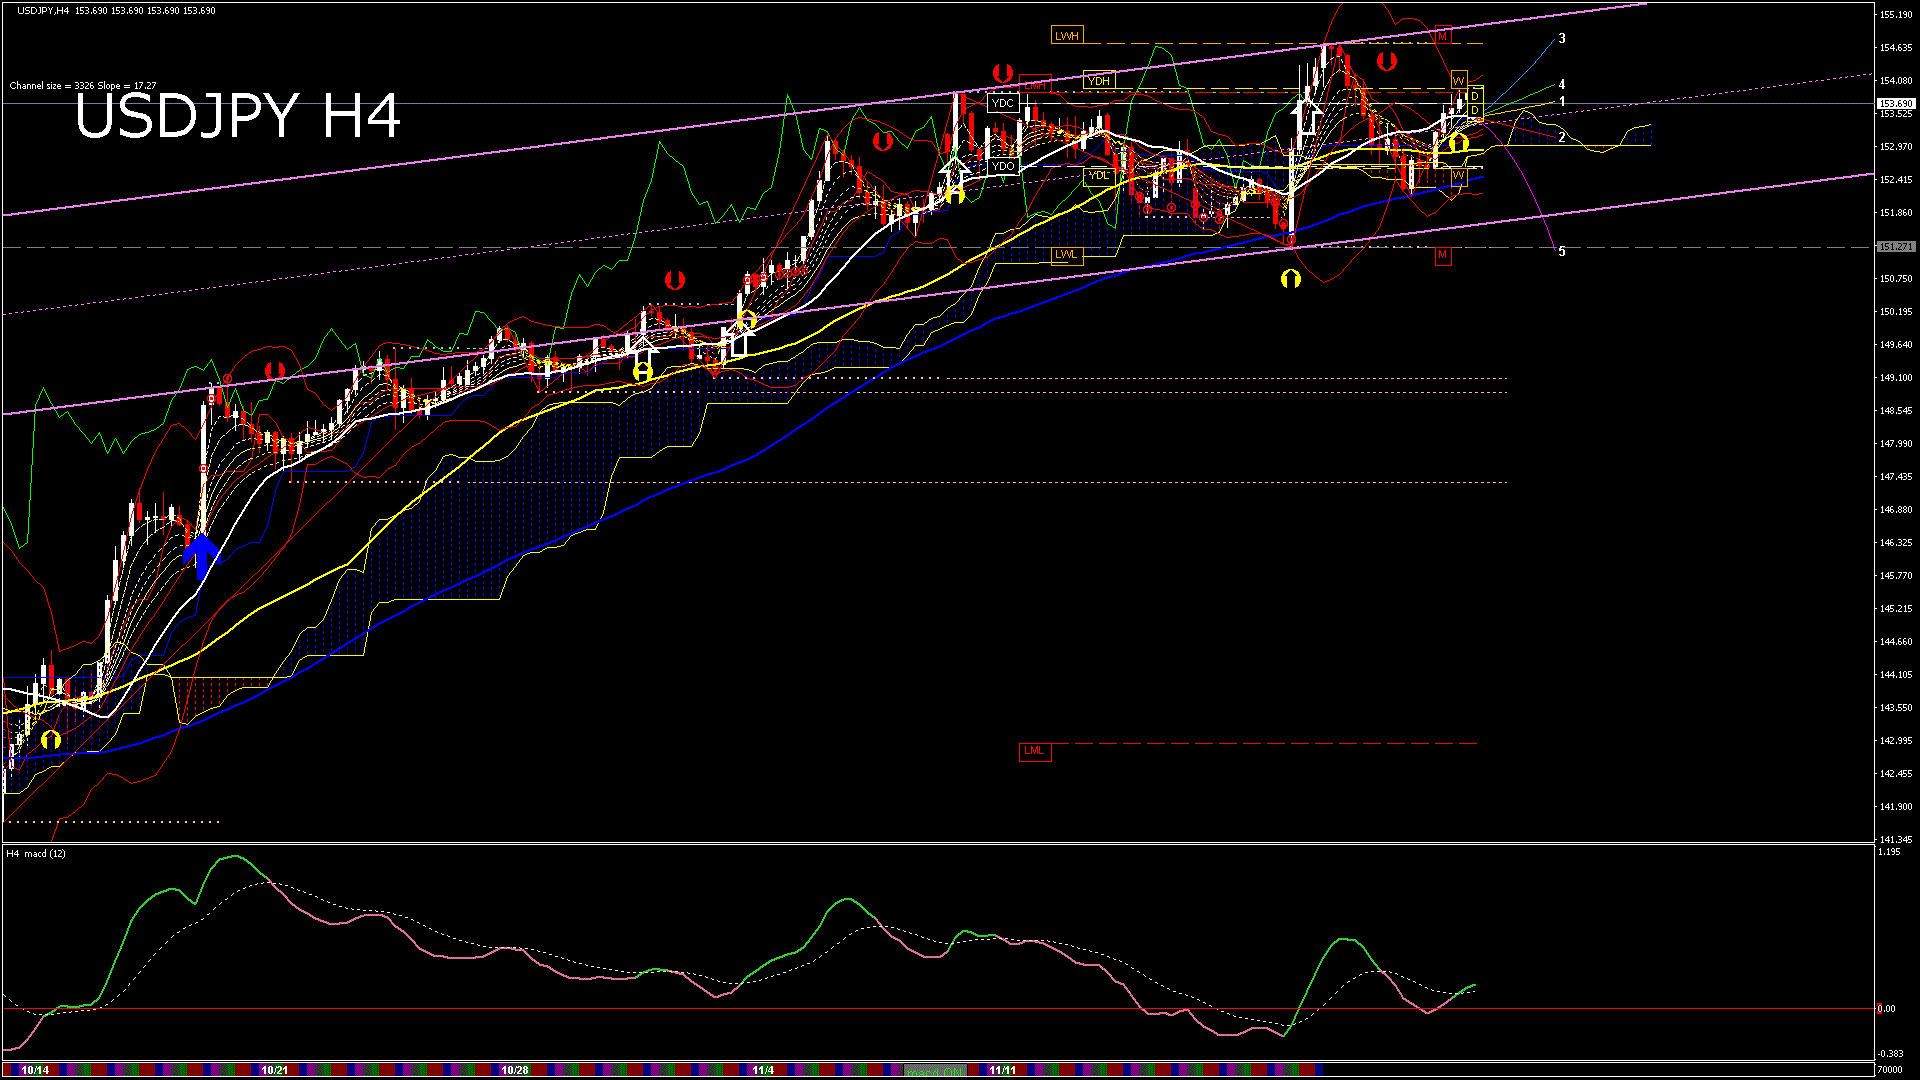The width and height of the screenshot is (1920, 1080).
Task: Select the 10/28 date marker
Action: pos(515,1070)
